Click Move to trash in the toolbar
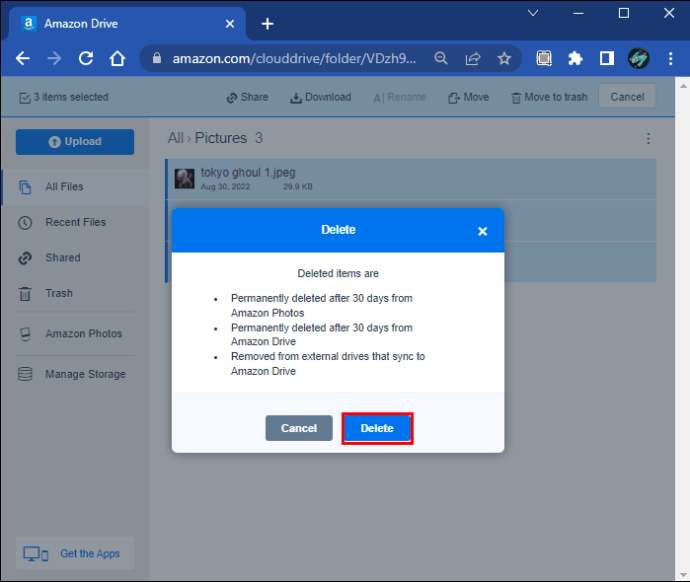 549,97
